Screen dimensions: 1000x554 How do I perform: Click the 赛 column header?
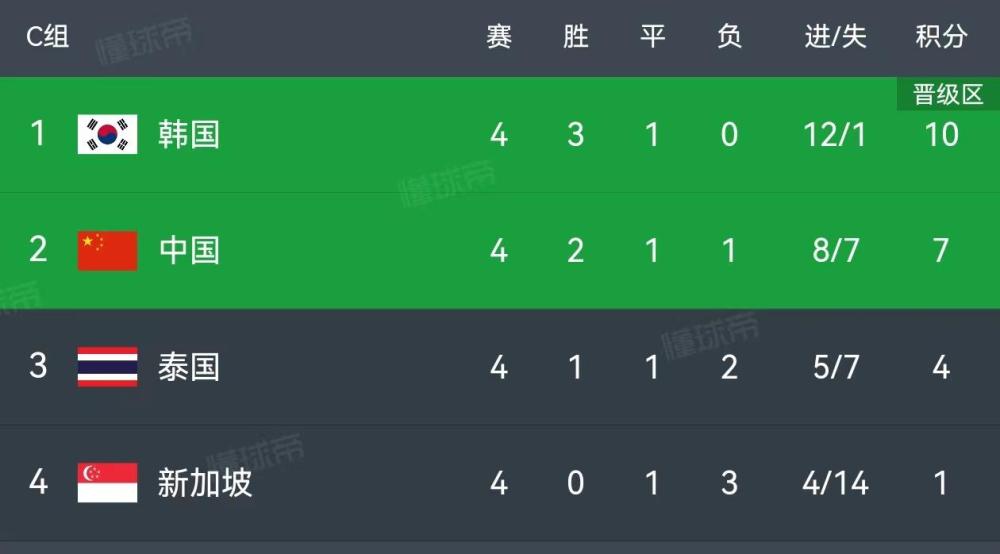pyautogui.click(x=499, y=36)
